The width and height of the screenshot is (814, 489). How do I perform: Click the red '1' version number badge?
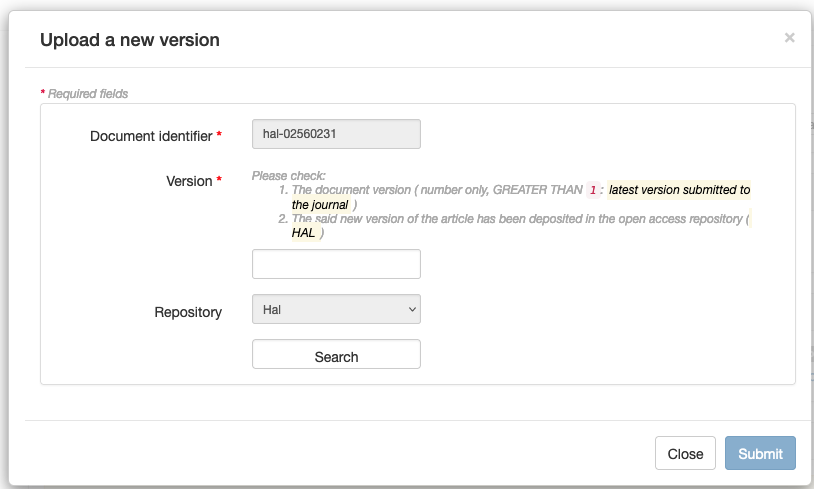592,190
